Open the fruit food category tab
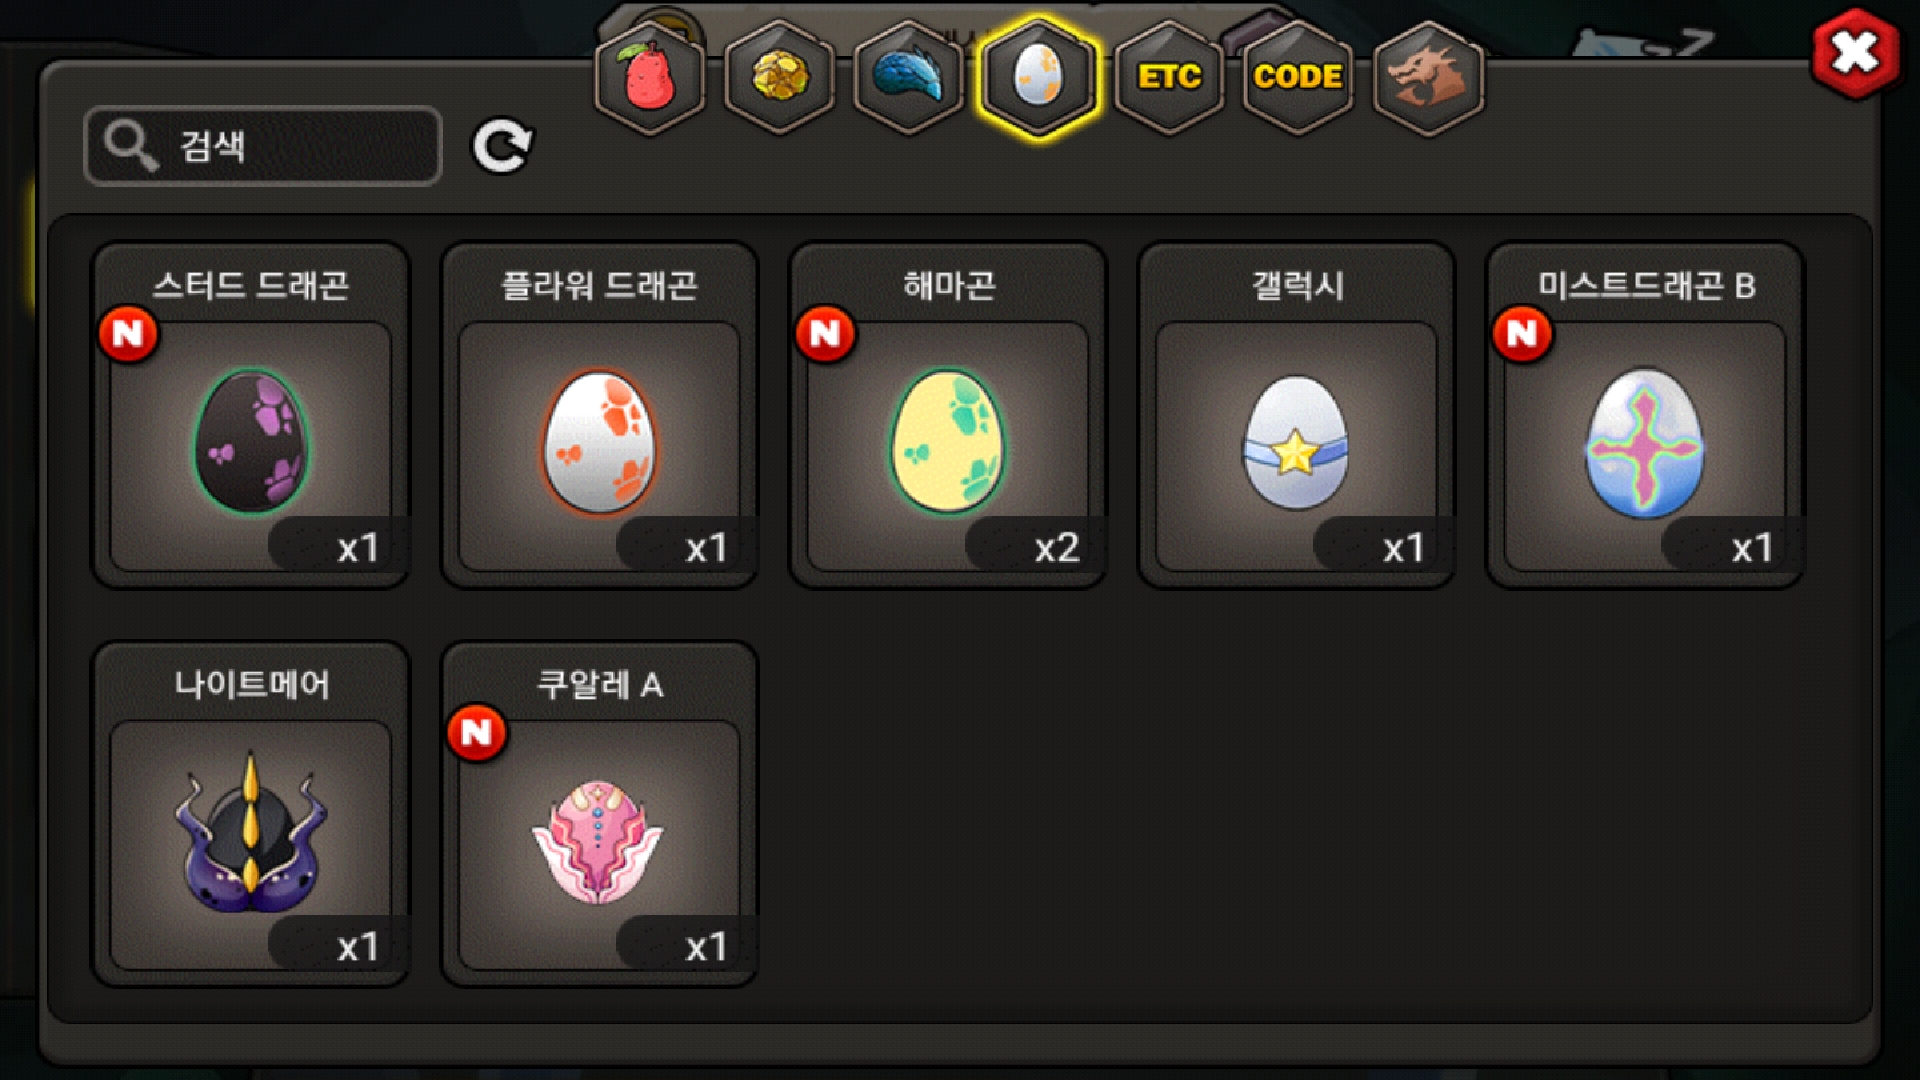The image size is (1920, 1080). coord(650,77)
